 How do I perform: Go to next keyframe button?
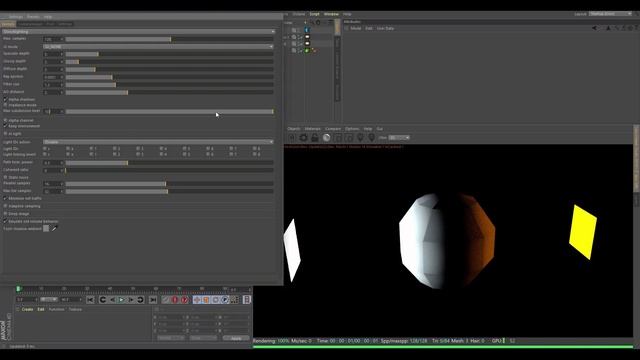pyautogui.click(x=140, y=300)
